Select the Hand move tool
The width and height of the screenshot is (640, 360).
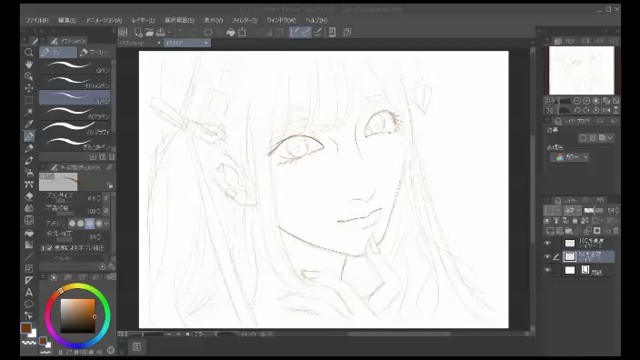(x=29, y=64)
